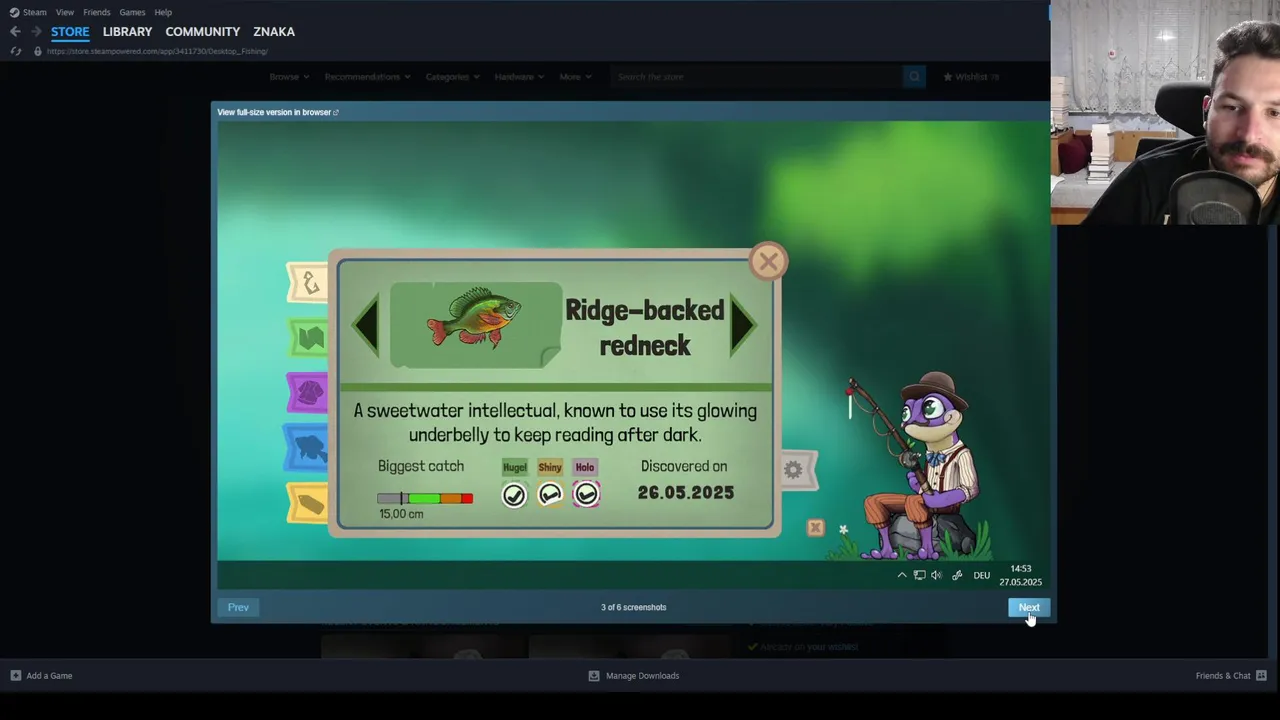Open the fishing hook side tab
Viewport: 1280px width, 720px height.
pos(309,283)
